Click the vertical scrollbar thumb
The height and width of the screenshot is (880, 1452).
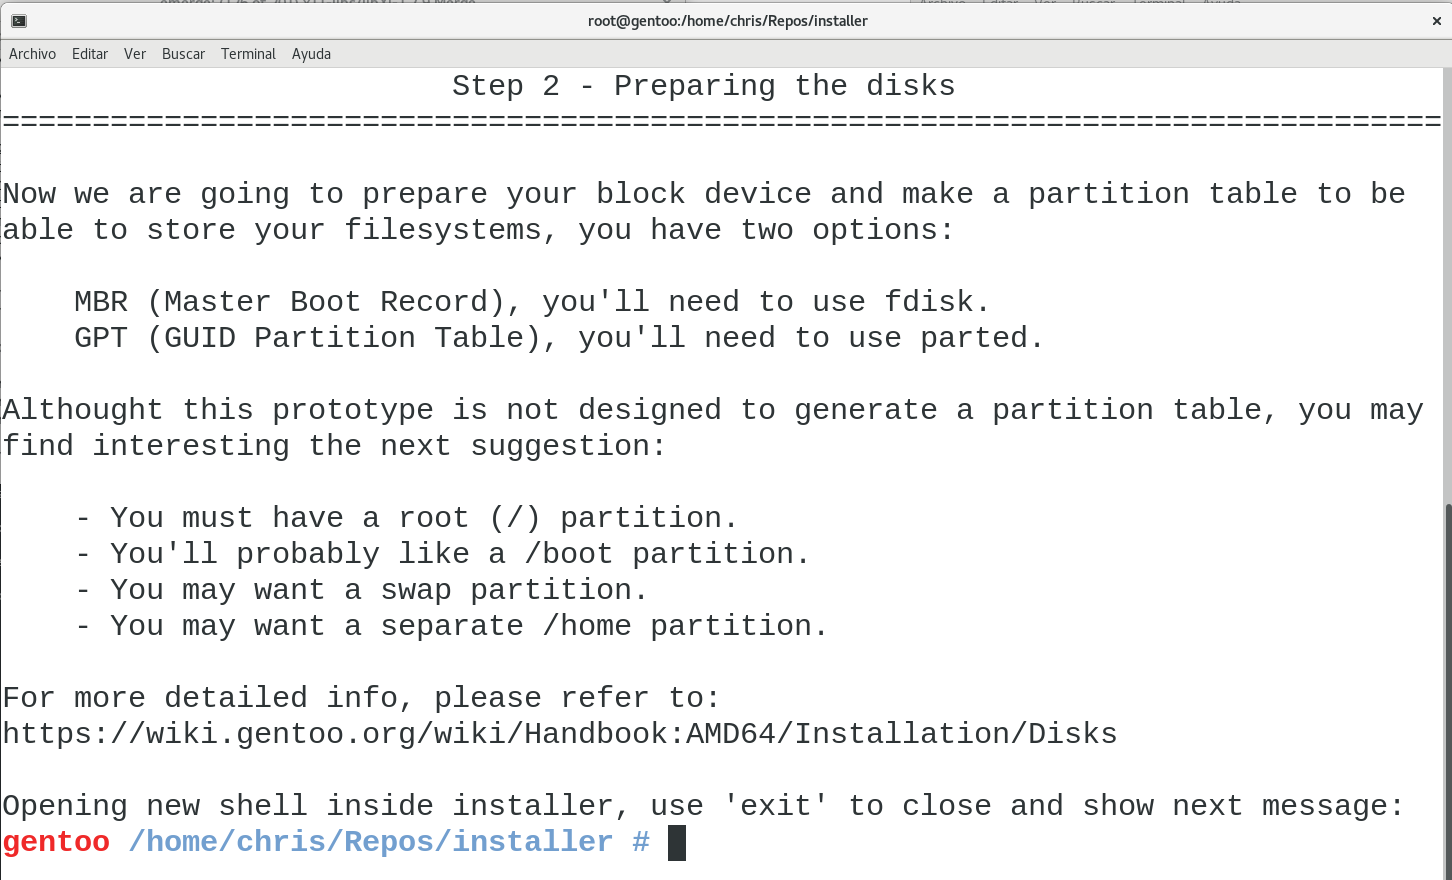click(1448, 690)
